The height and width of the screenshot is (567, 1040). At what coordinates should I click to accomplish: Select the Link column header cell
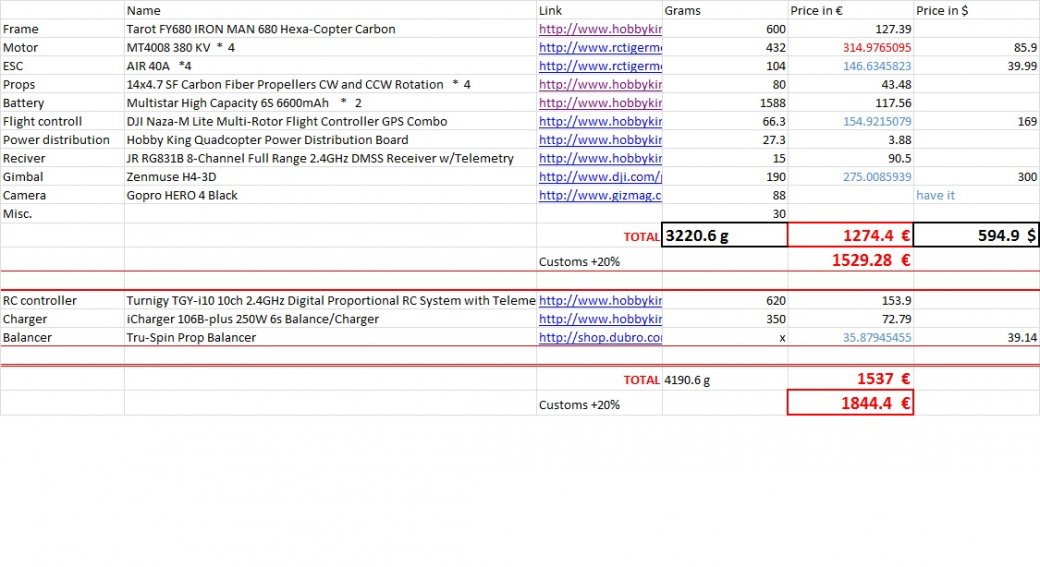click(x=600, y=11)
